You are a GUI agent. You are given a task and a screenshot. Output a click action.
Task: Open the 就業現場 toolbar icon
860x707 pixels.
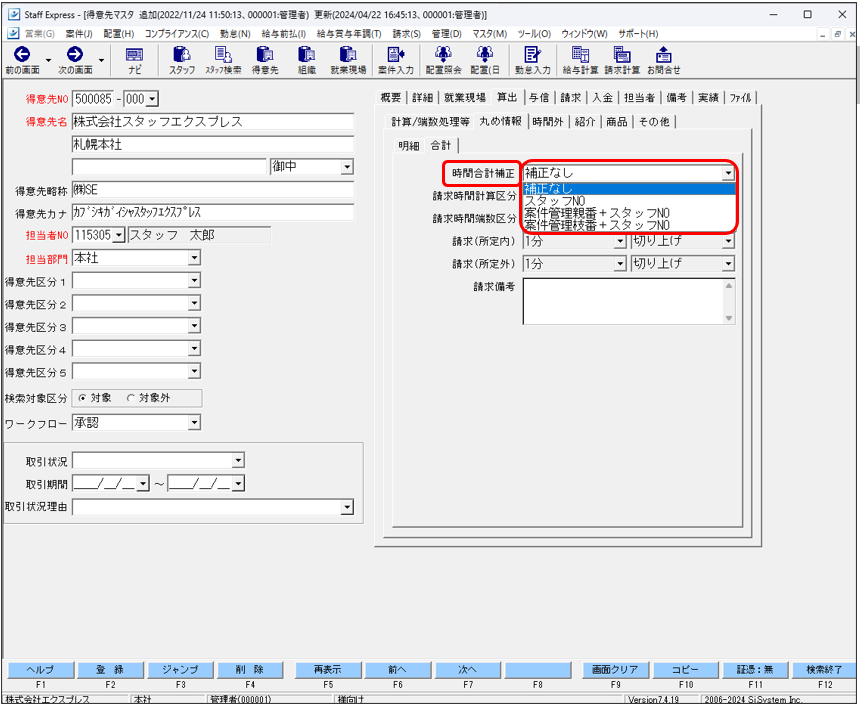pos(348,54)
